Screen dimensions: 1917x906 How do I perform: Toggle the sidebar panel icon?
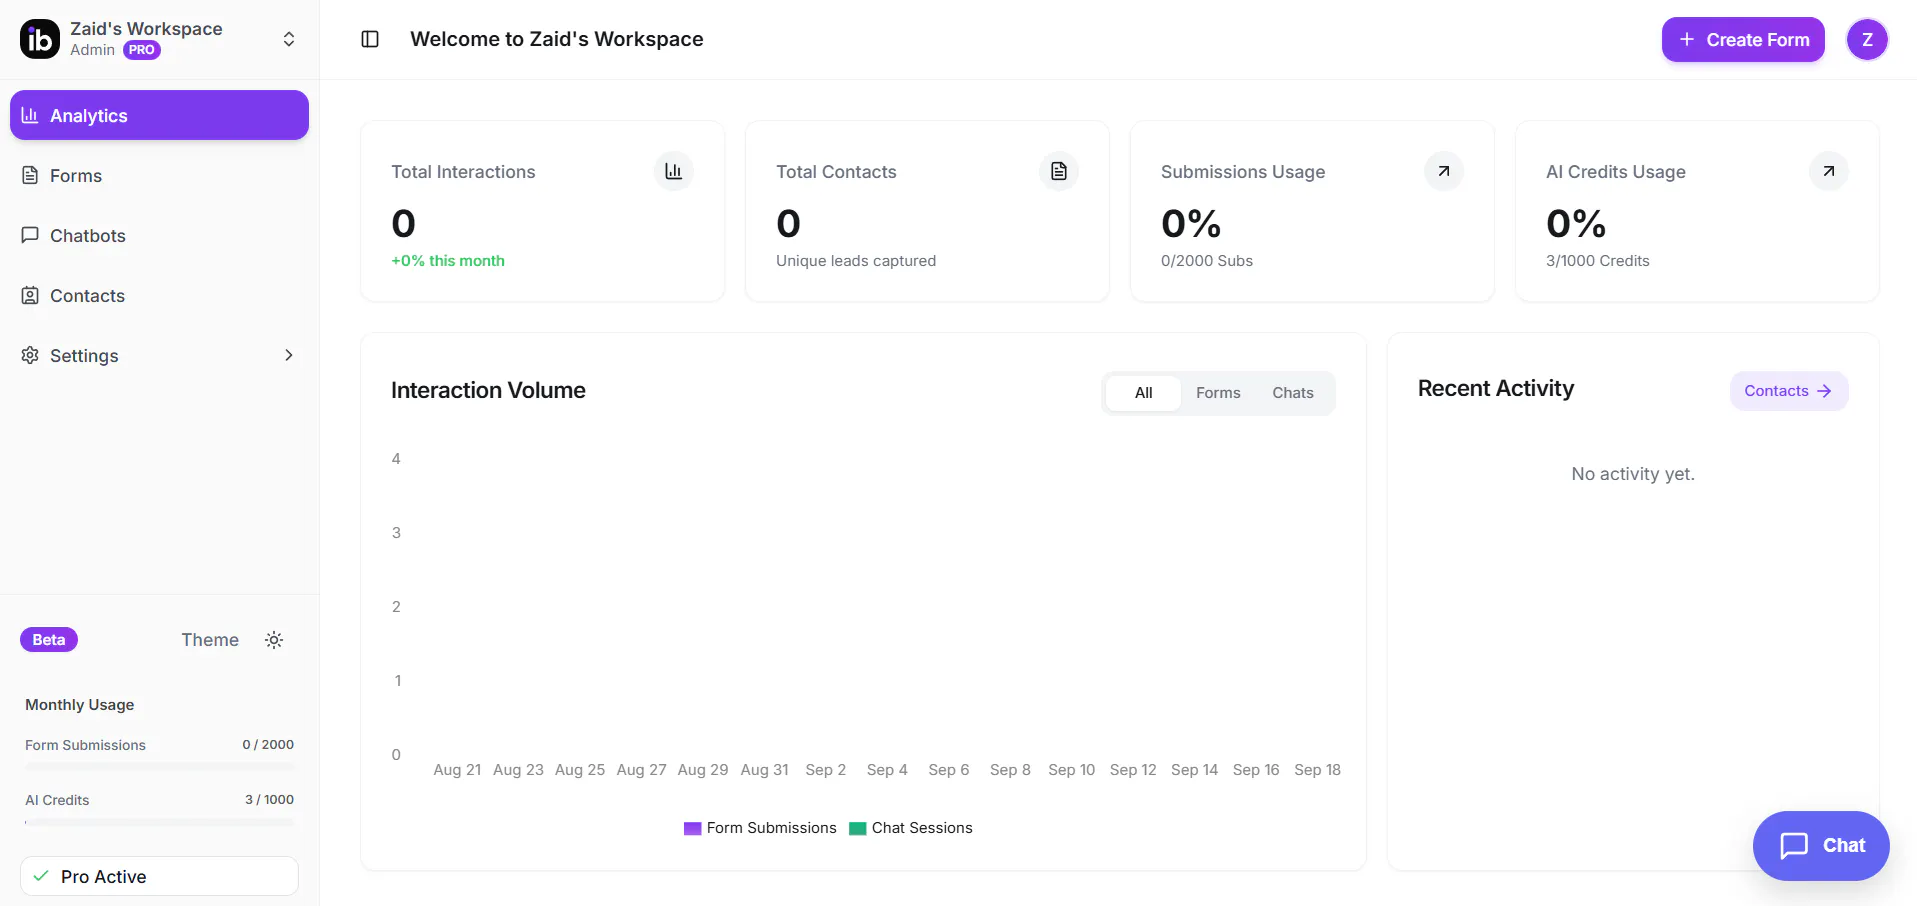(370, 39)
